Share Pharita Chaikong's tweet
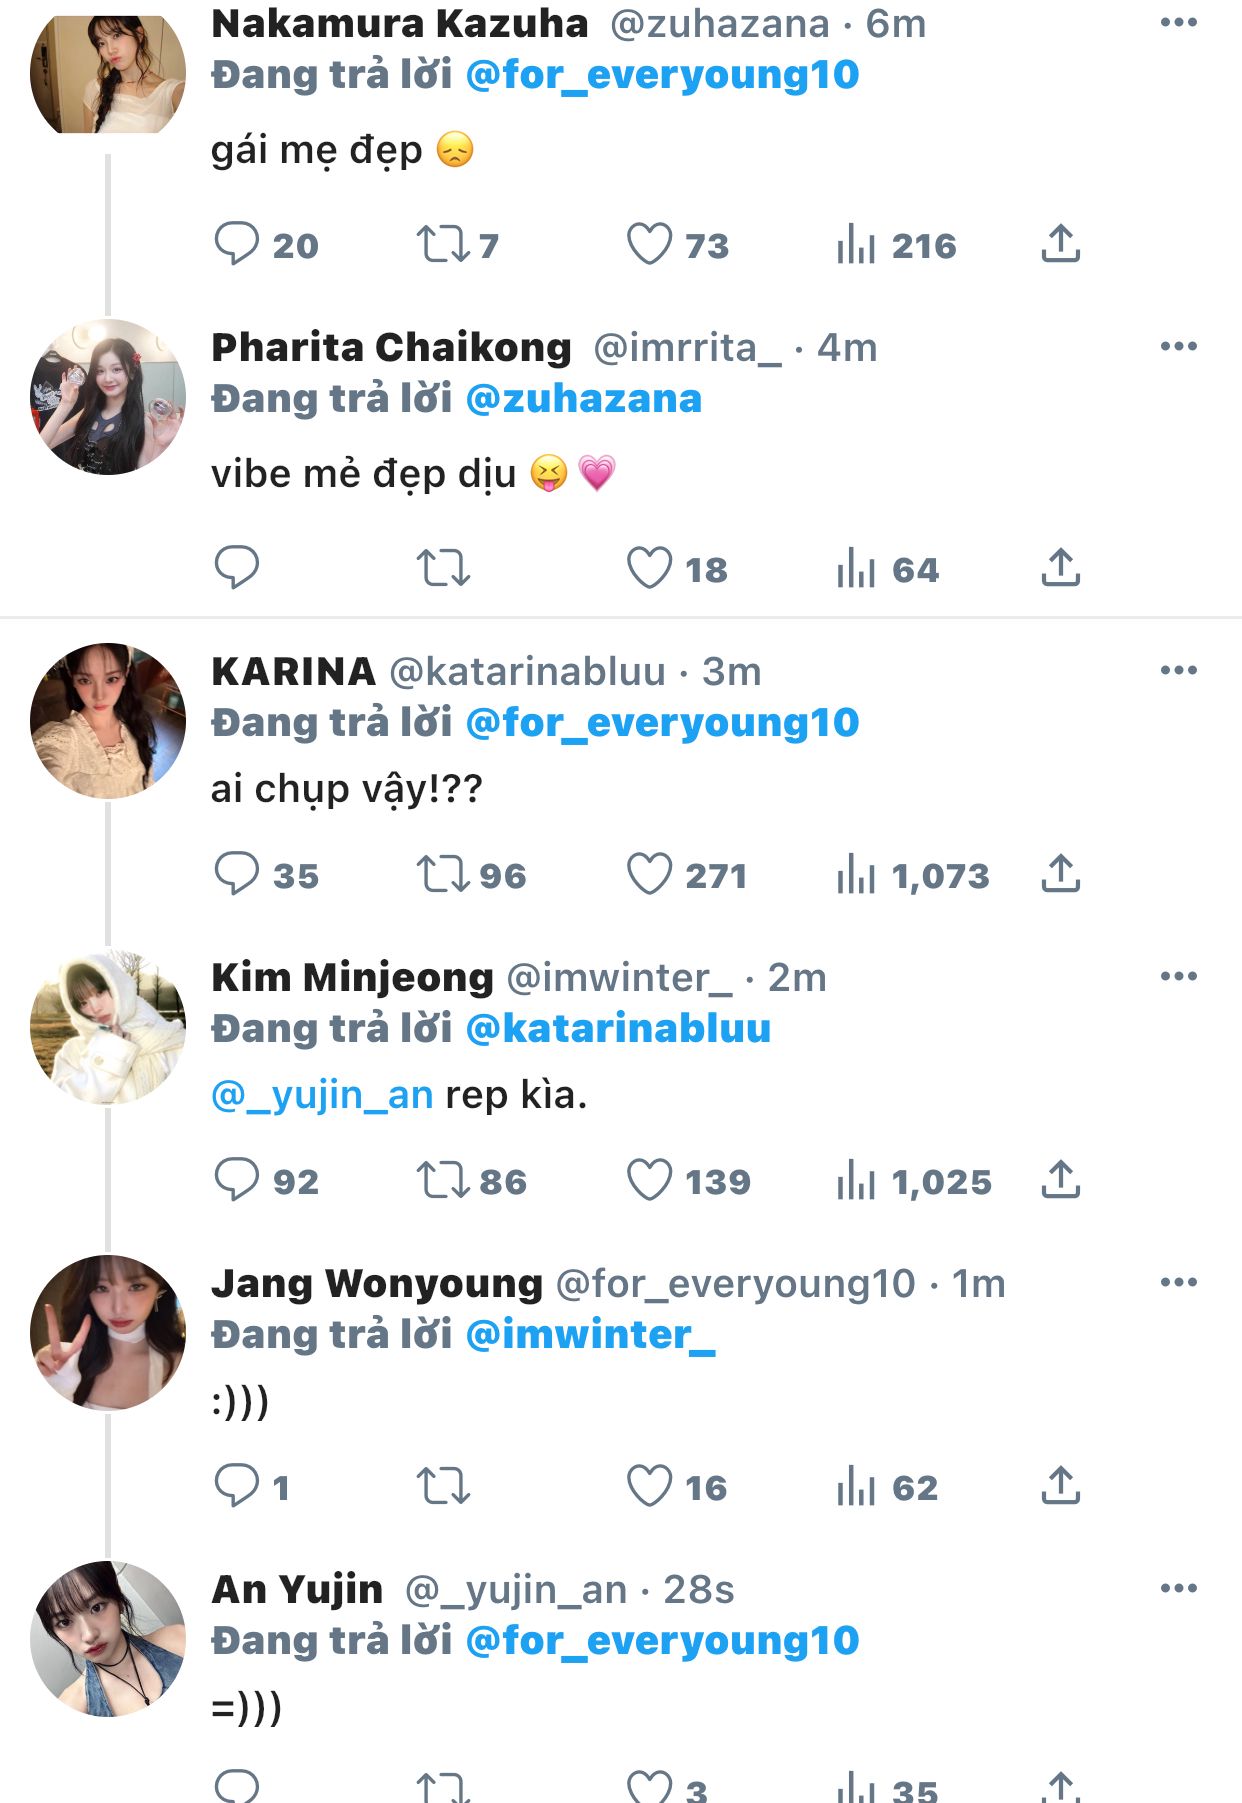 1060,568
